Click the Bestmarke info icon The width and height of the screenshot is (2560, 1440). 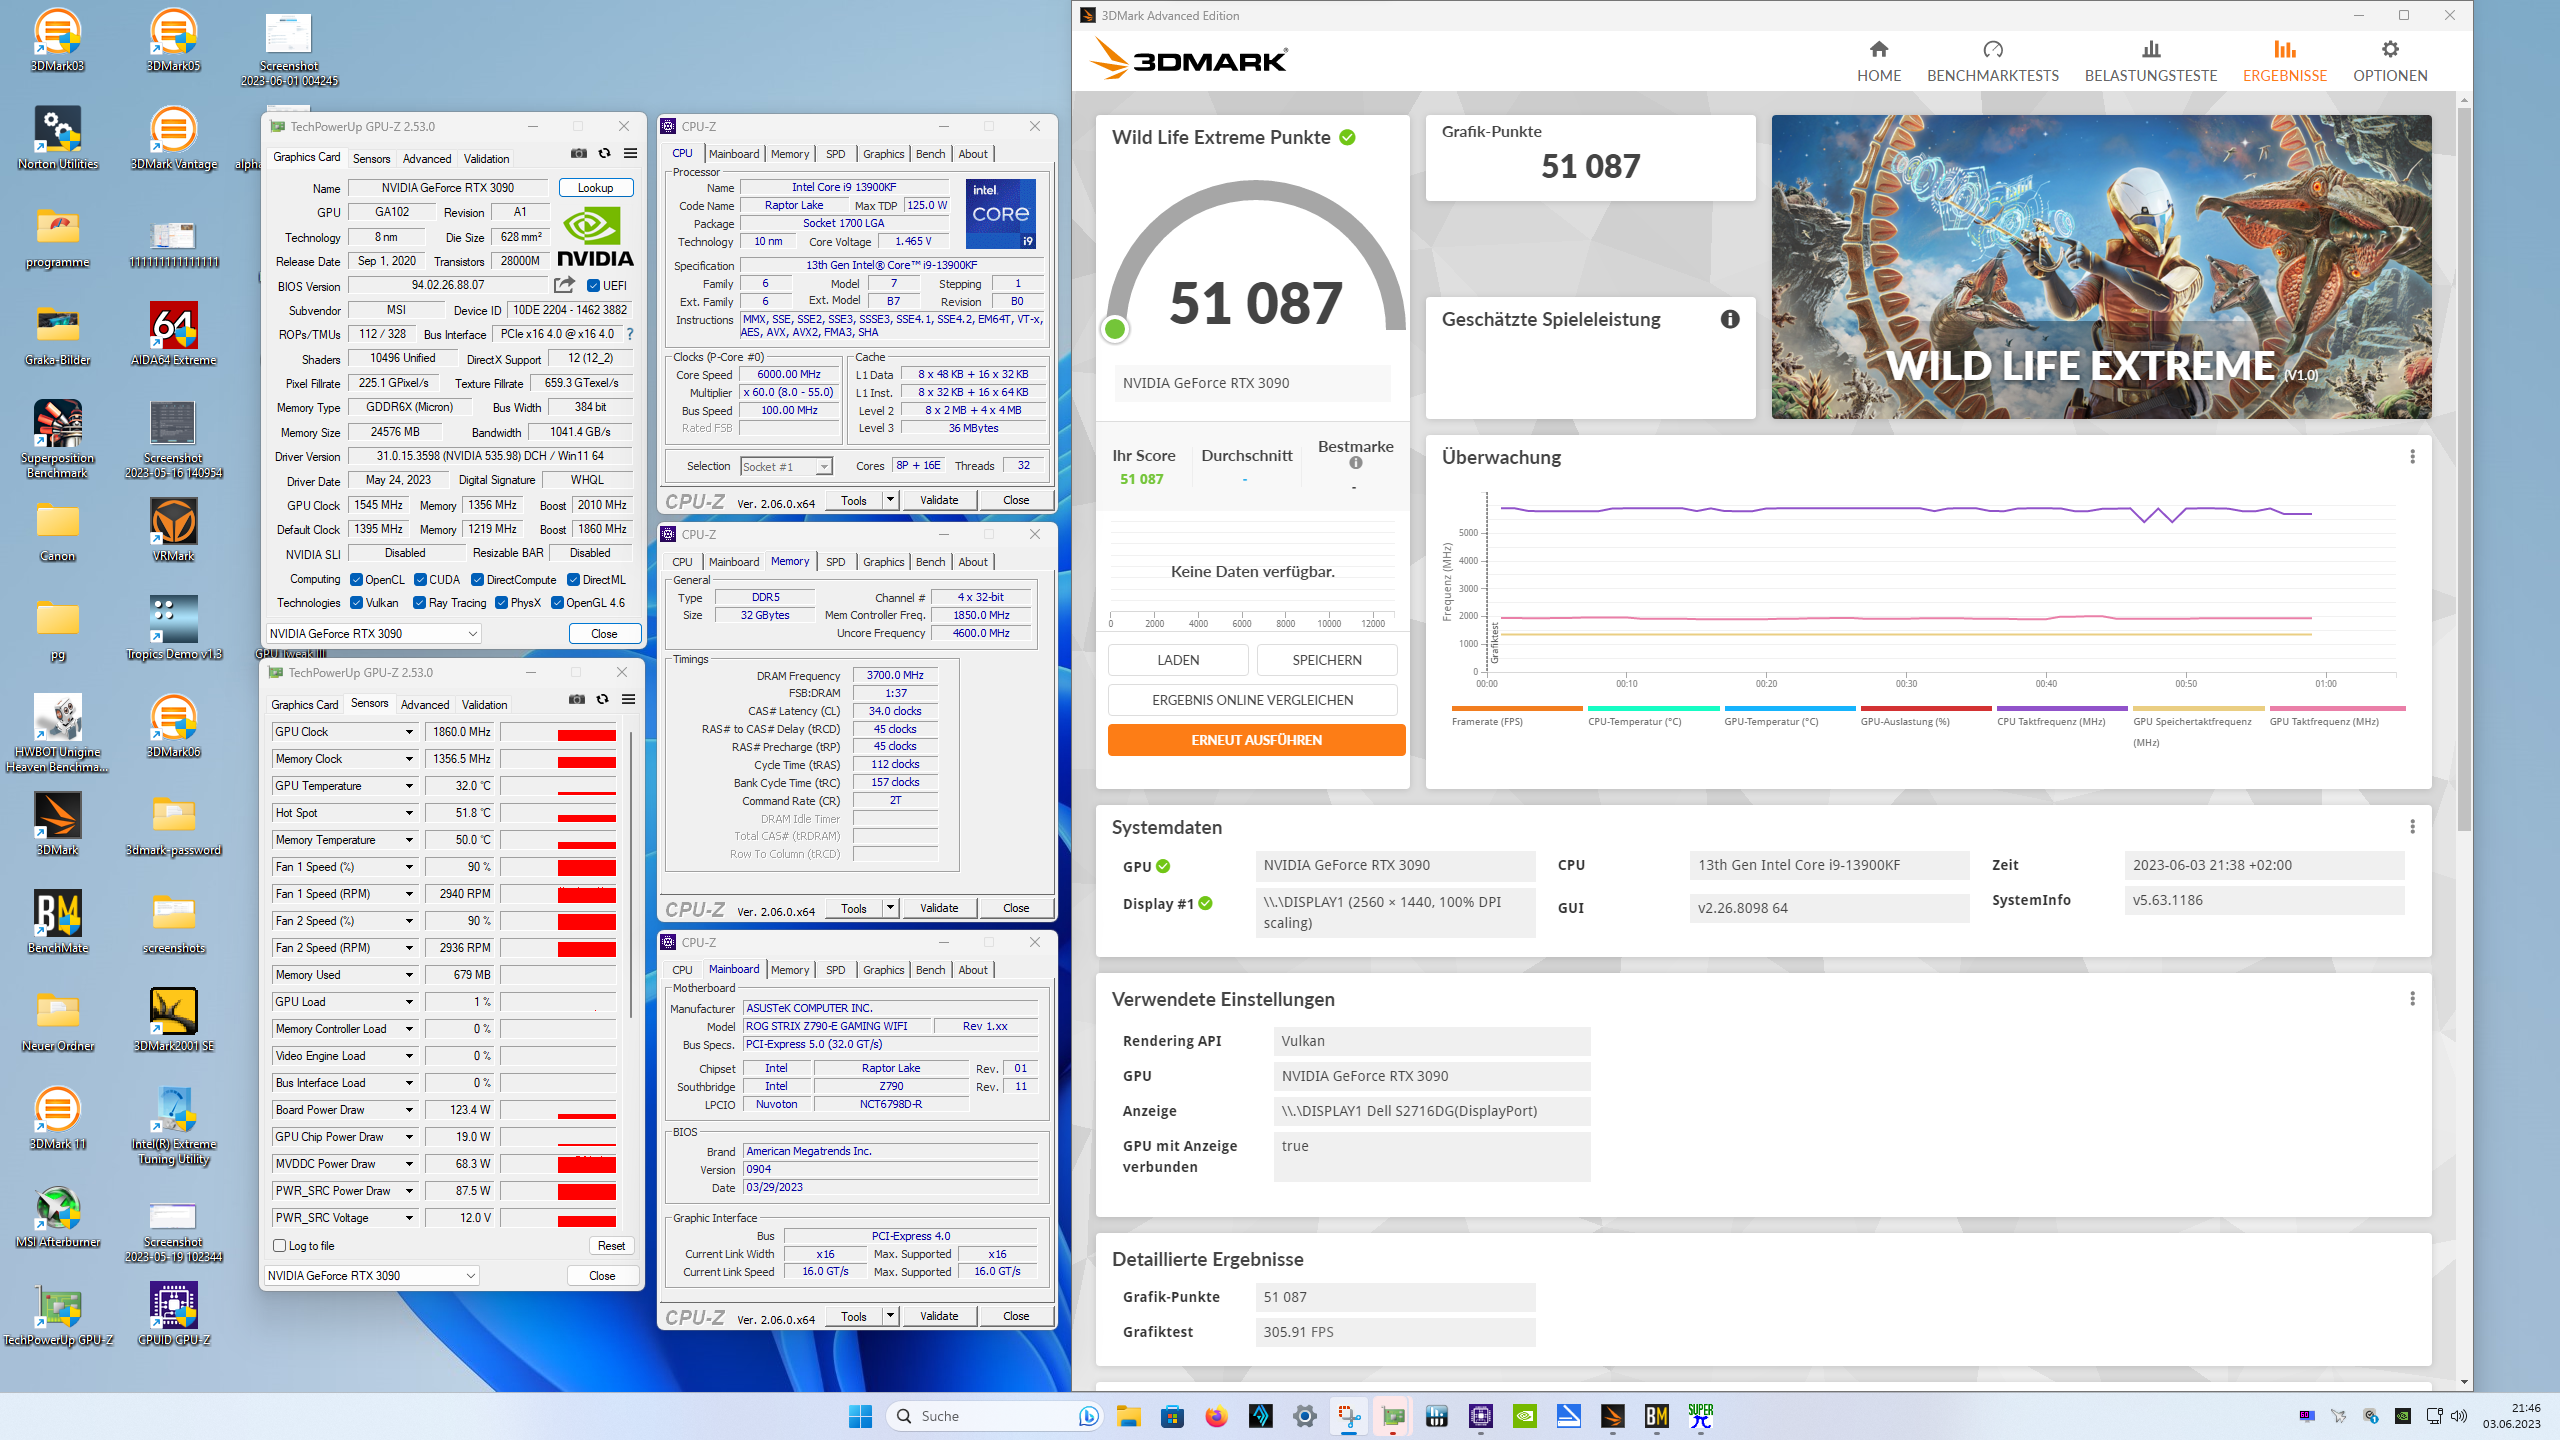(1355, 463)
